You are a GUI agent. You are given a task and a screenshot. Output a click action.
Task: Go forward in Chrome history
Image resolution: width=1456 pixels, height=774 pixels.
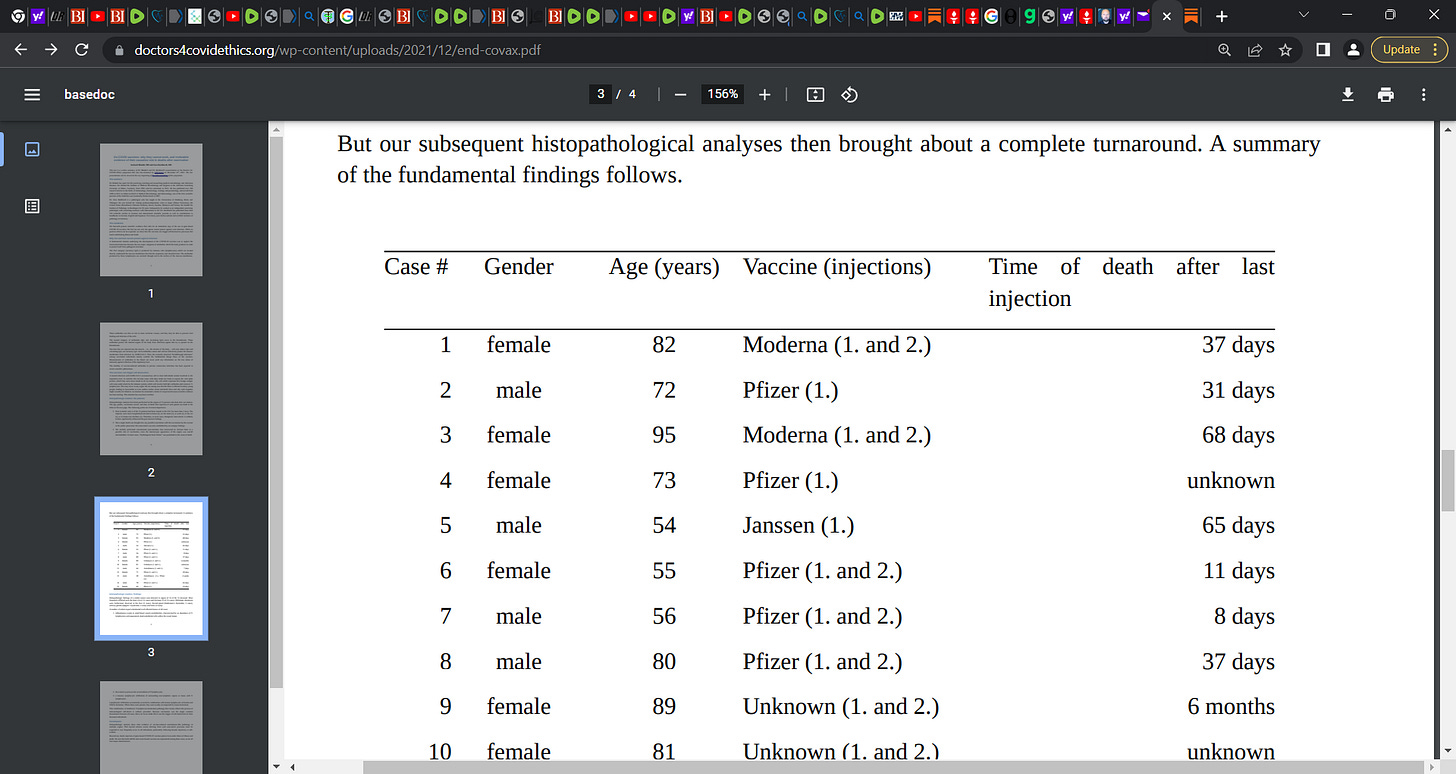52,49
